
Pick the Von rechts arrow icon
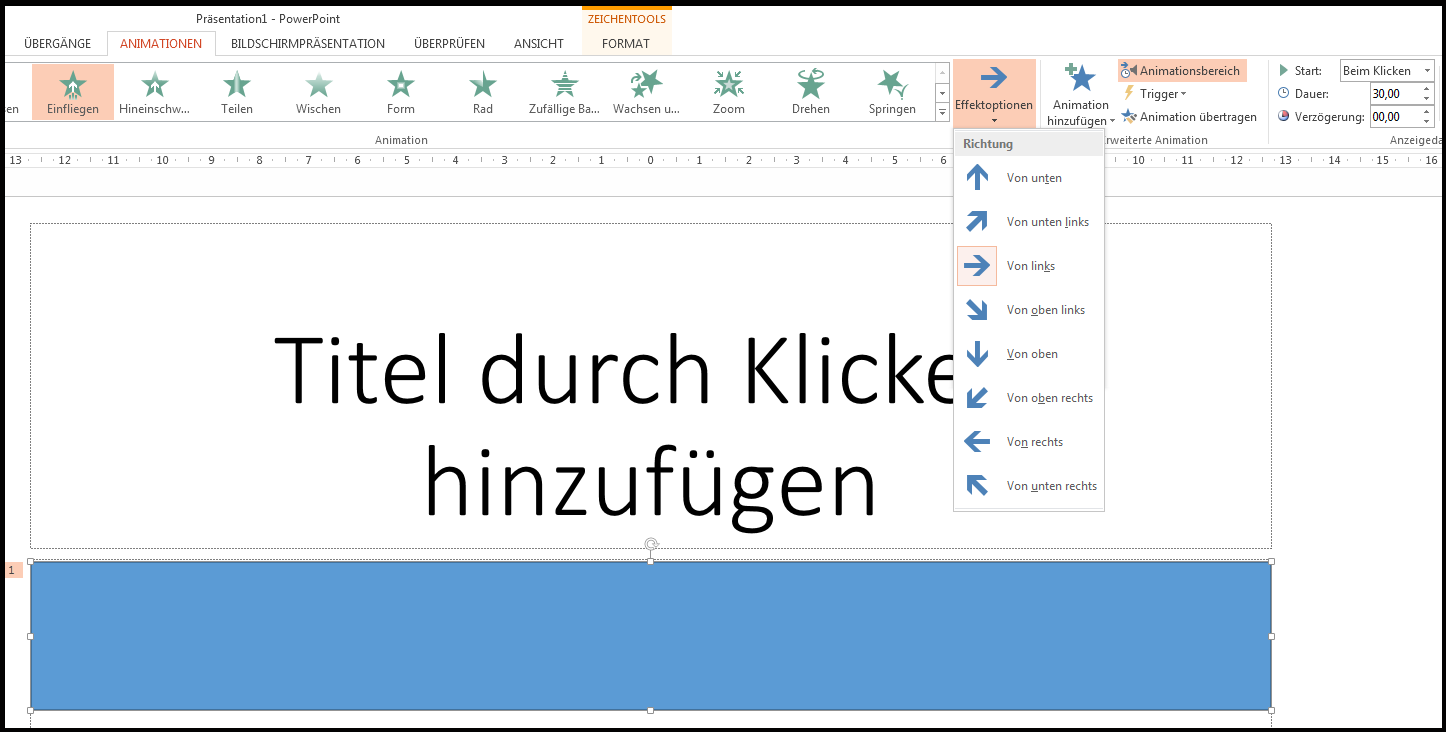pyautogui.click(x=977, y=442)
